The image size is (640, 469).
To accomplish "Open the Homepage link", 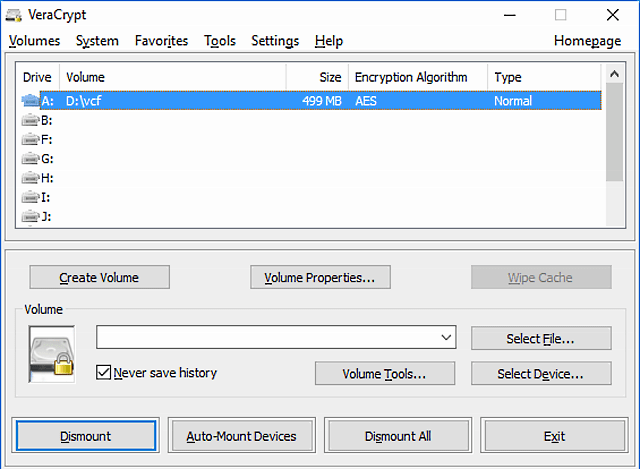I will pos(587,41).
